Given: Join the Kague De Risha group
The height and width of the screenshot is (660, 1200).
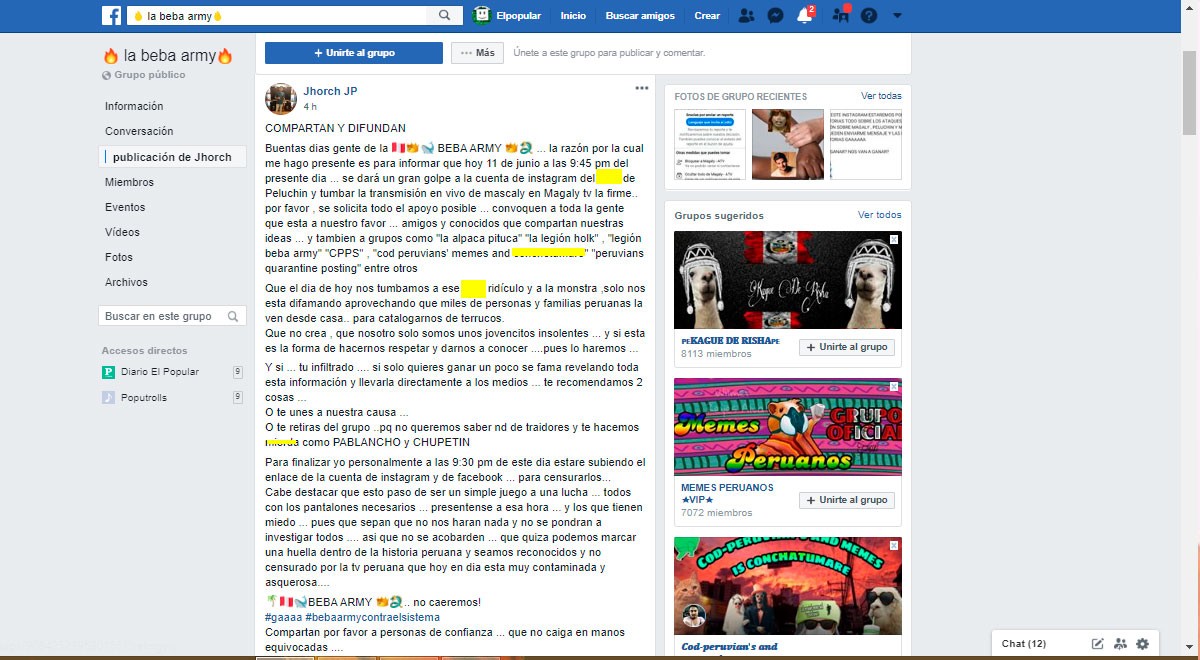Looking at the screenshot, I should point(847,347).
